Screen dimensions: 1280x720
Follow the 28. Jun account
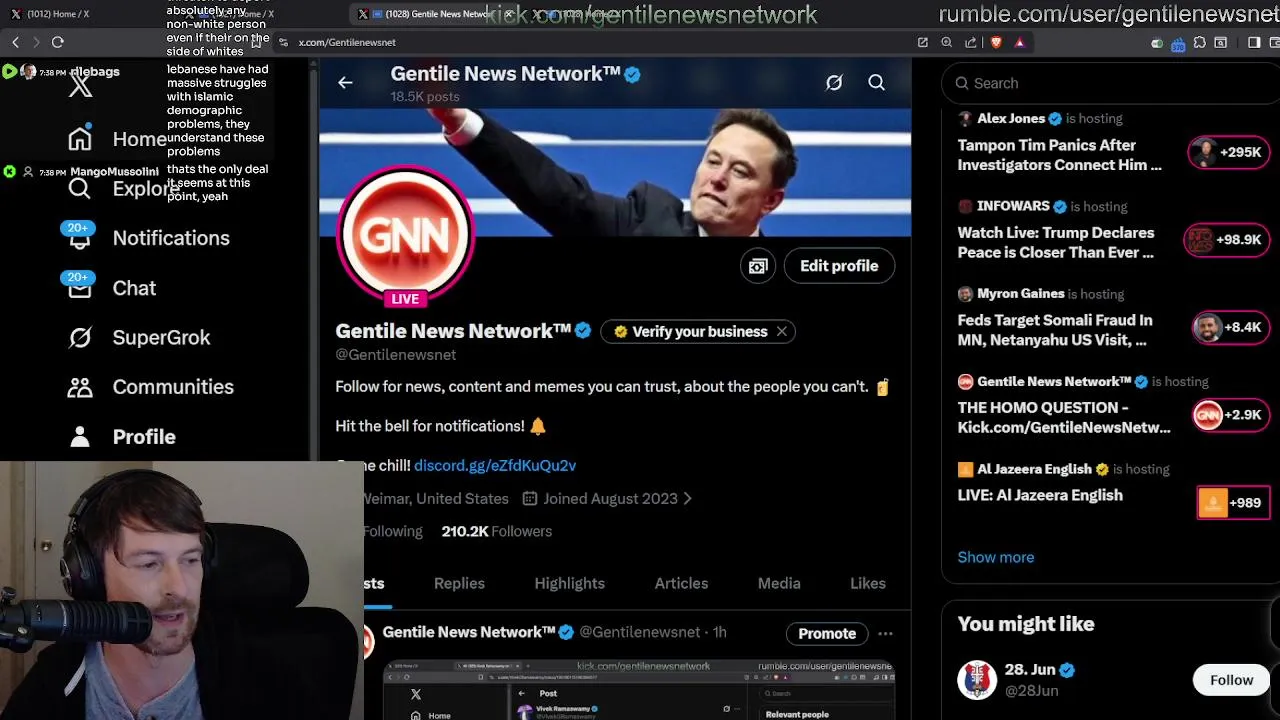(1231, 680)
